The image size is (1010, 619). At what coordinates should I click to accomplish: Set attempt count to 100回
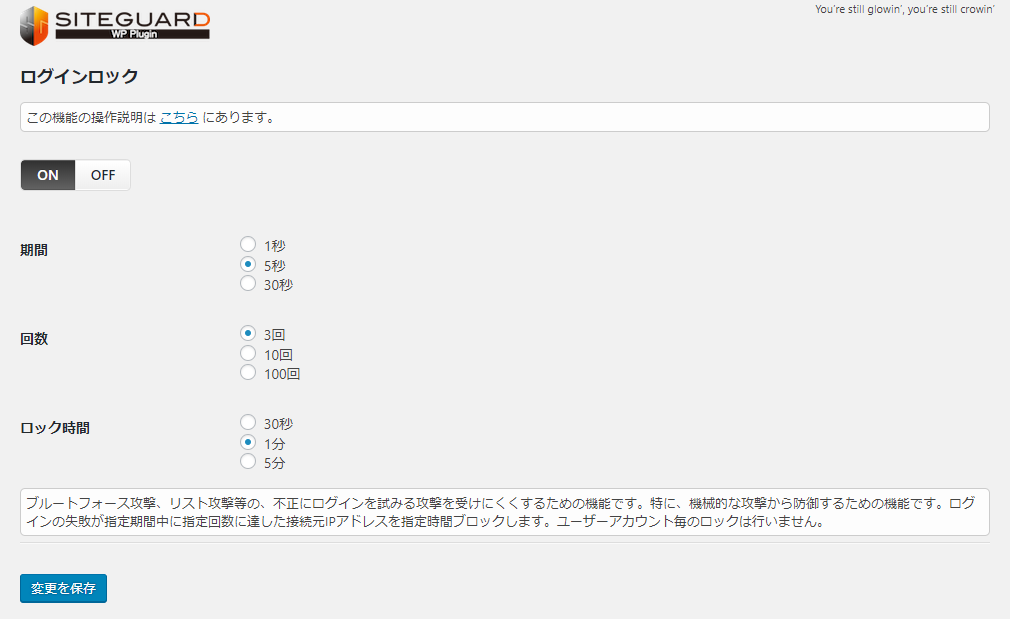tap(248, 373)
